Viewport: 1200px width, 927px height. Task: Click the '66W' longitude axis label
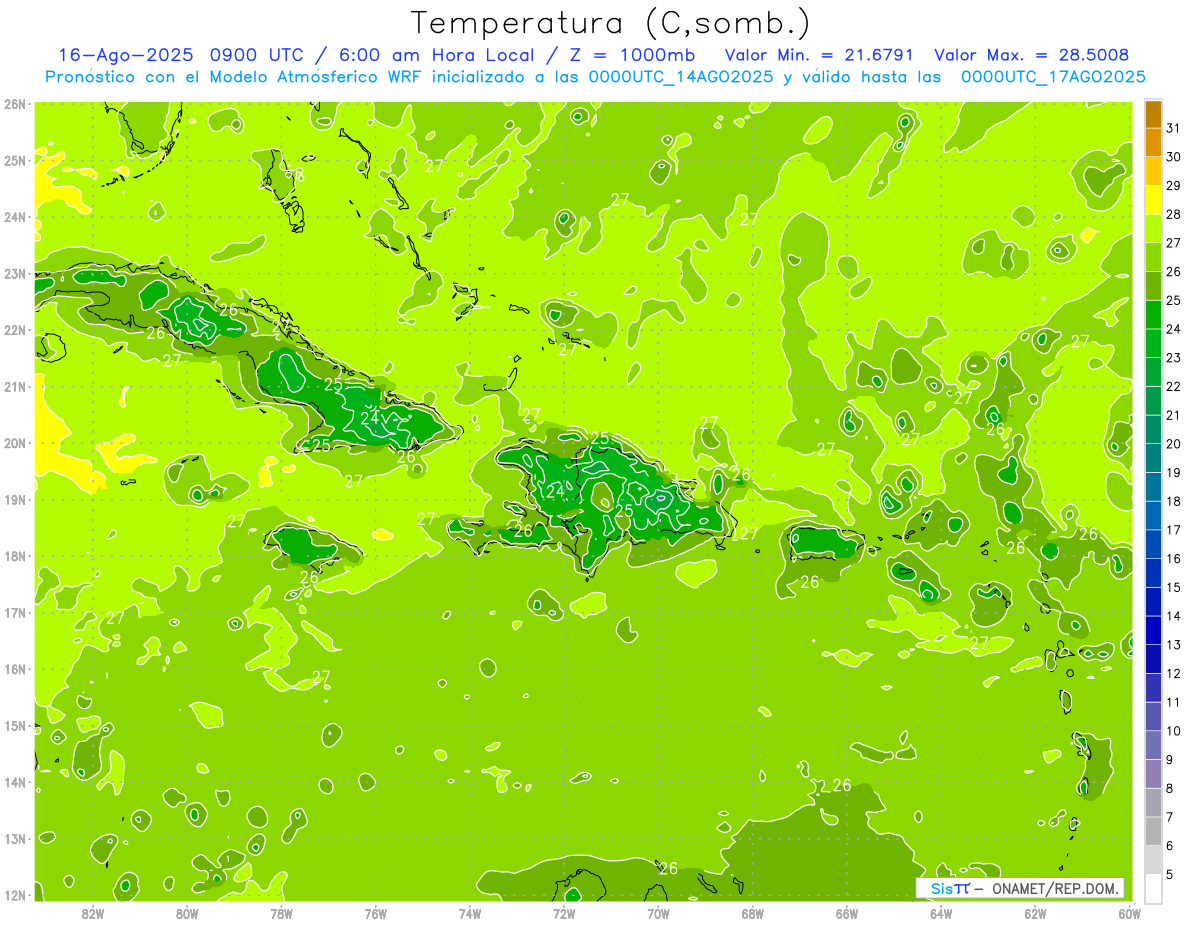(x=847, y=913)
